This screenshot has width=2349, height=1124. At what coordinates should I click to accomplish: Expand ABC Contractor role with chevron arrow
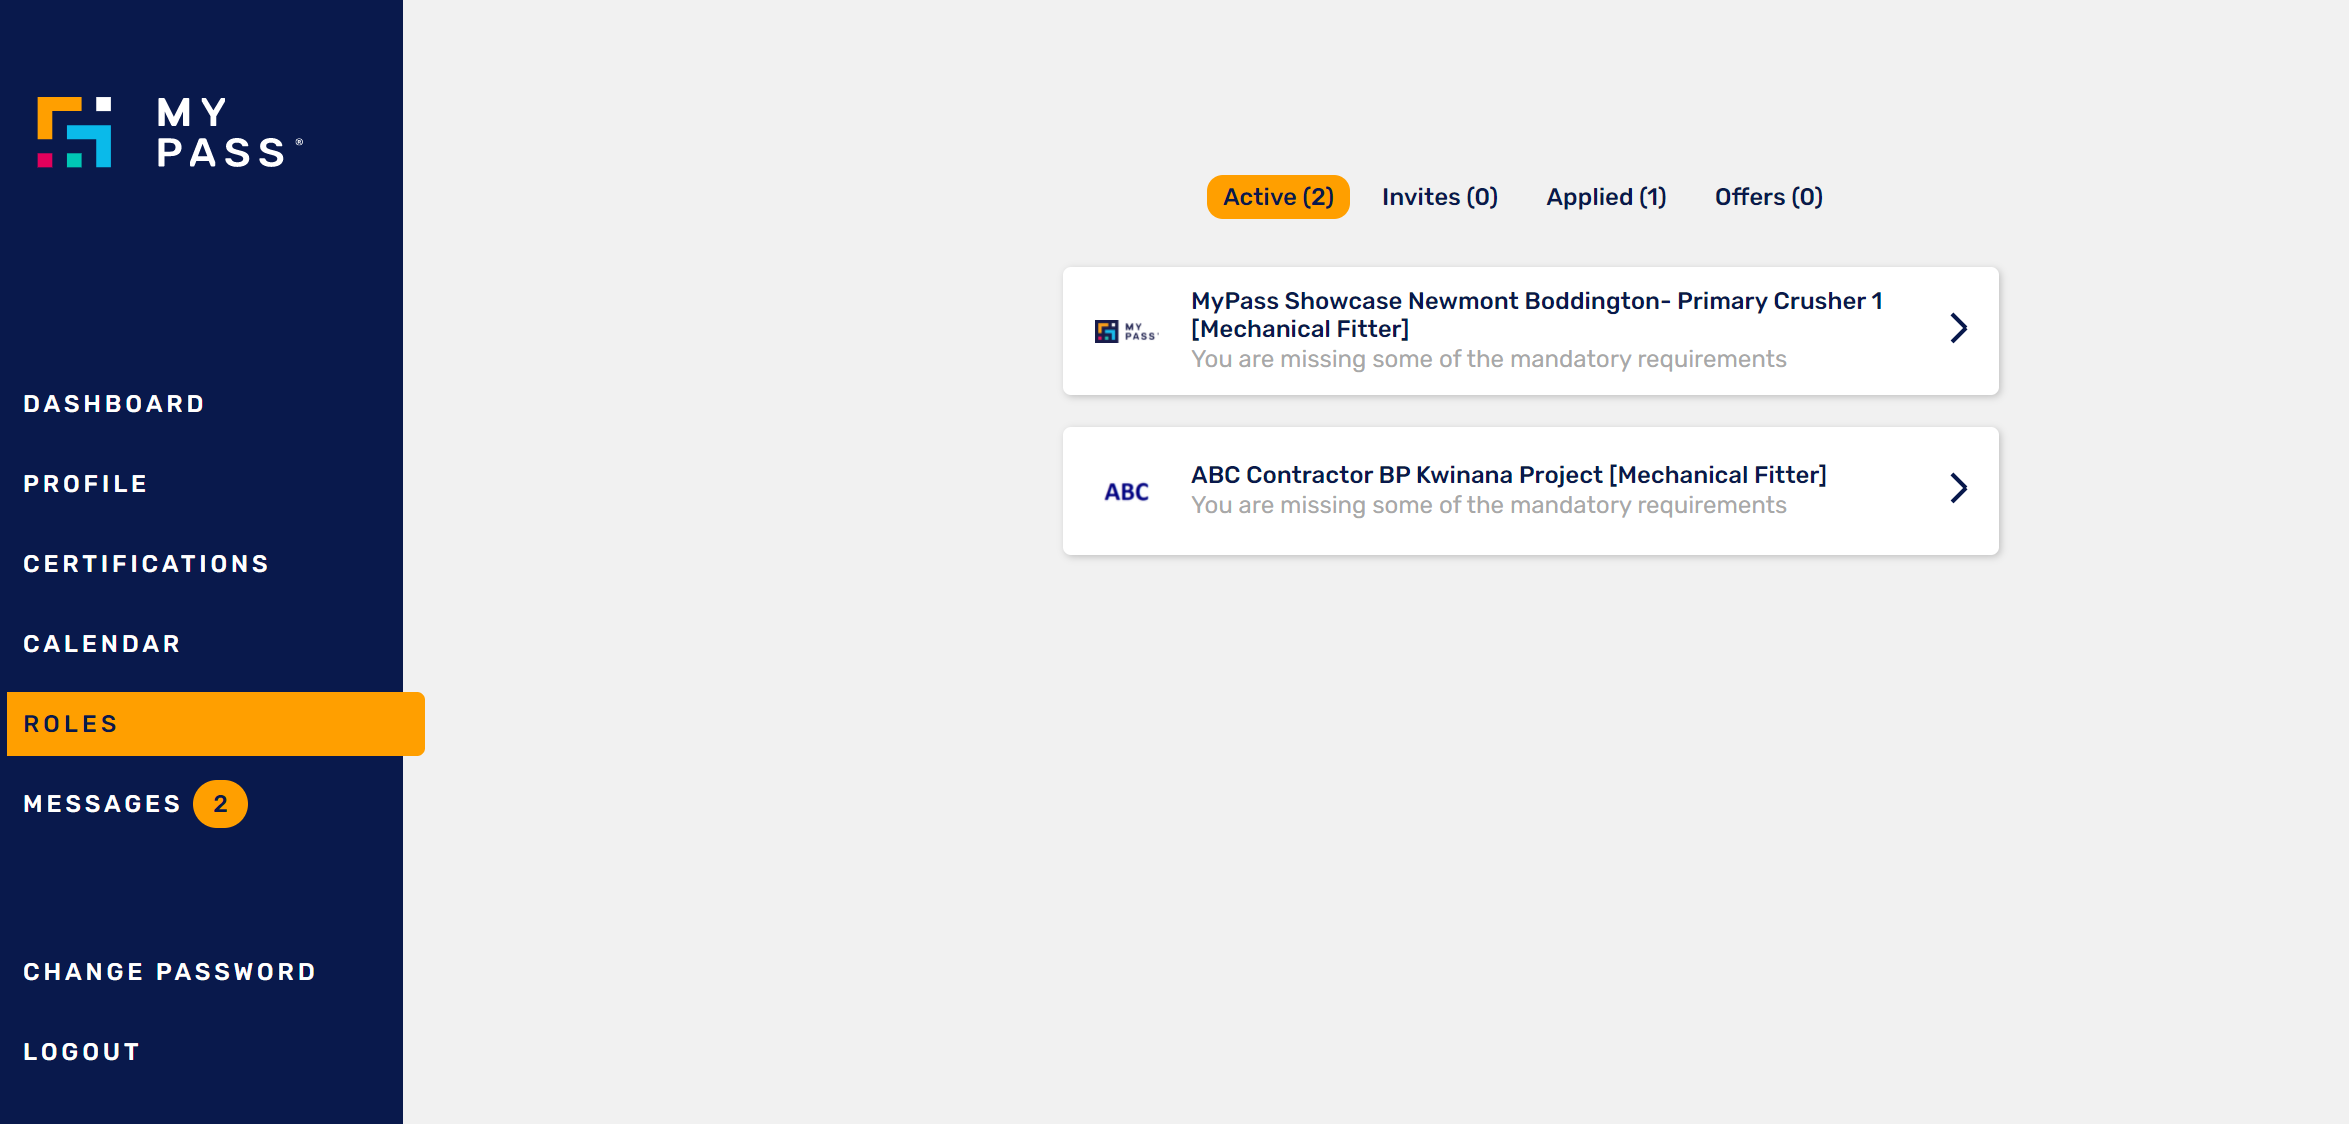(x=1959, y=488)
